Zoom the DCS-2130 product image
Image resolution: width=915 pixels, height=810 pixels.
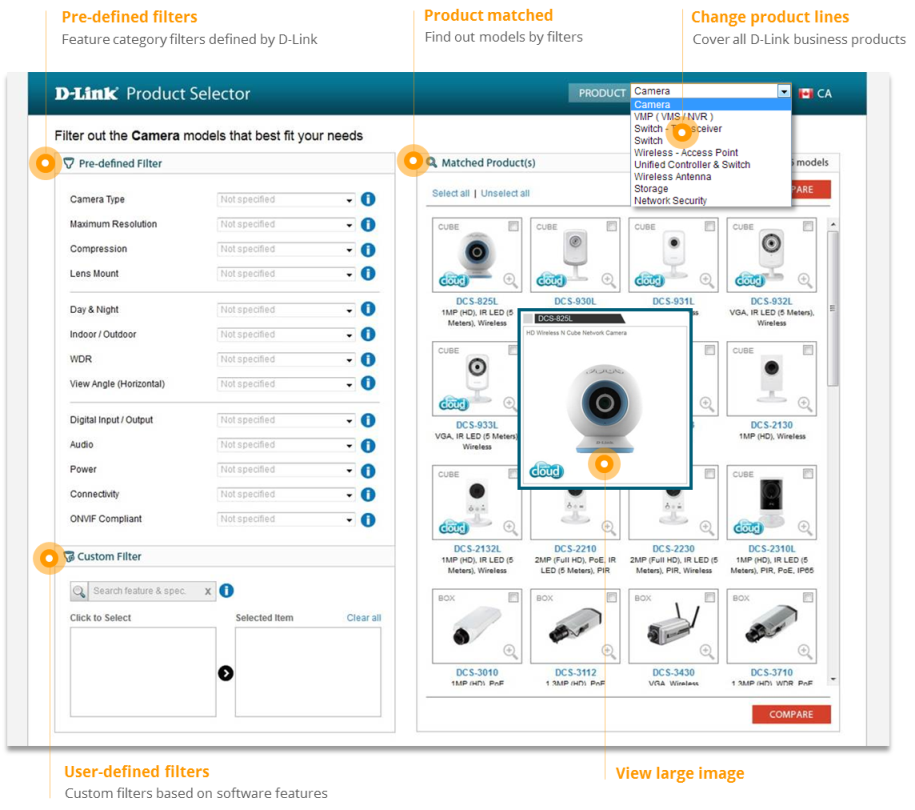(805, 403)
